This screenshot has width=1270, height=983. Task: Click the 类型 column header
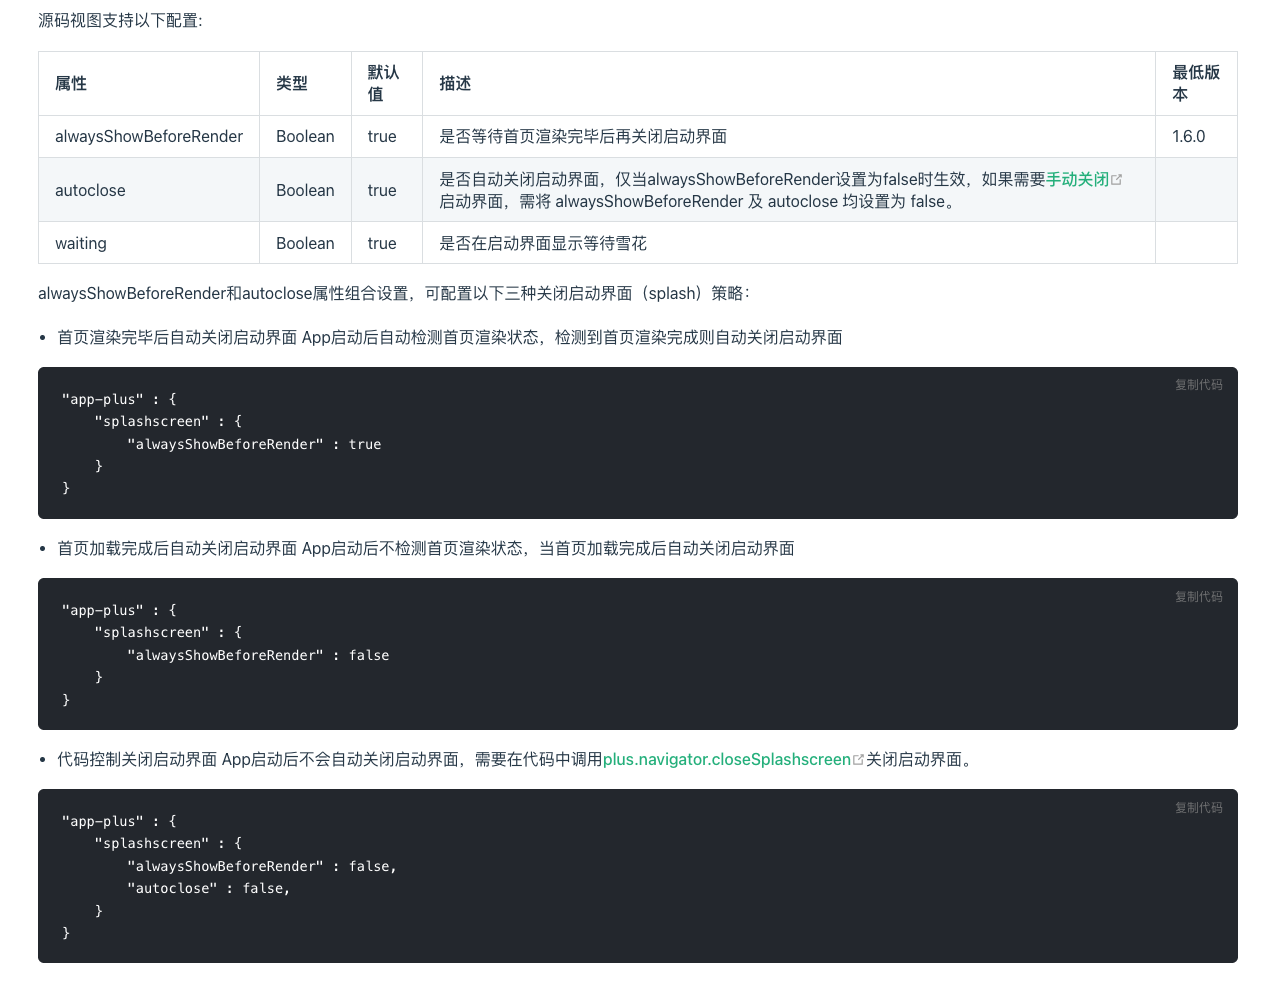(x=292, y=84)
